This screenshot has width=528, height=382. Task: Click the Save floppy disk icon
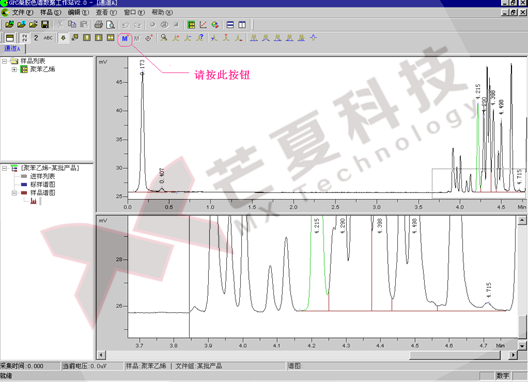tap(45, 25)
